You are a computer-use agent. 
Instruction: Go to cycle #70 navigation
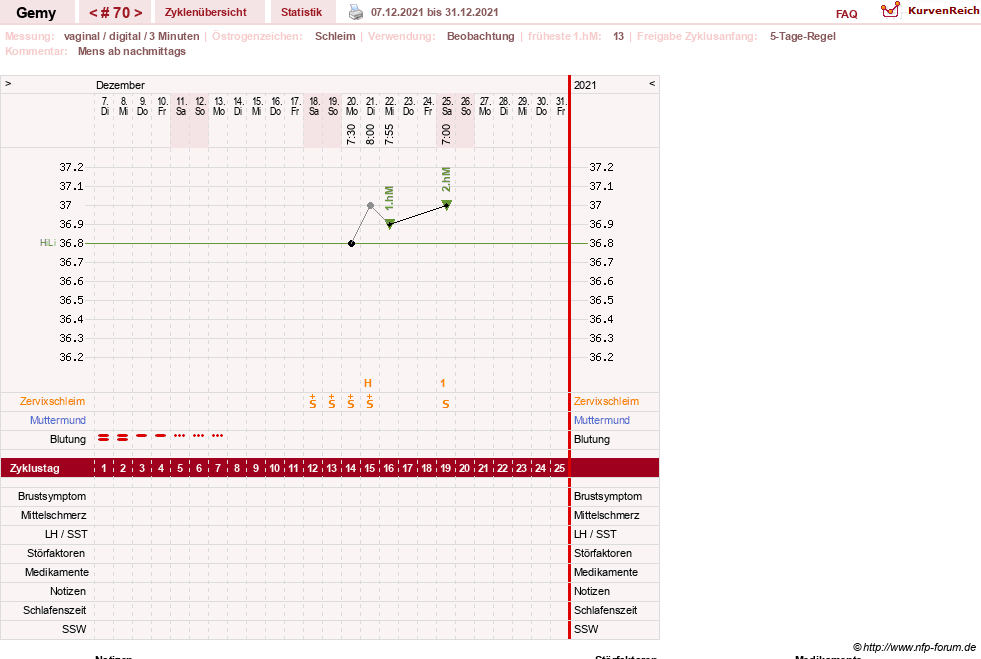coord(115,13)
